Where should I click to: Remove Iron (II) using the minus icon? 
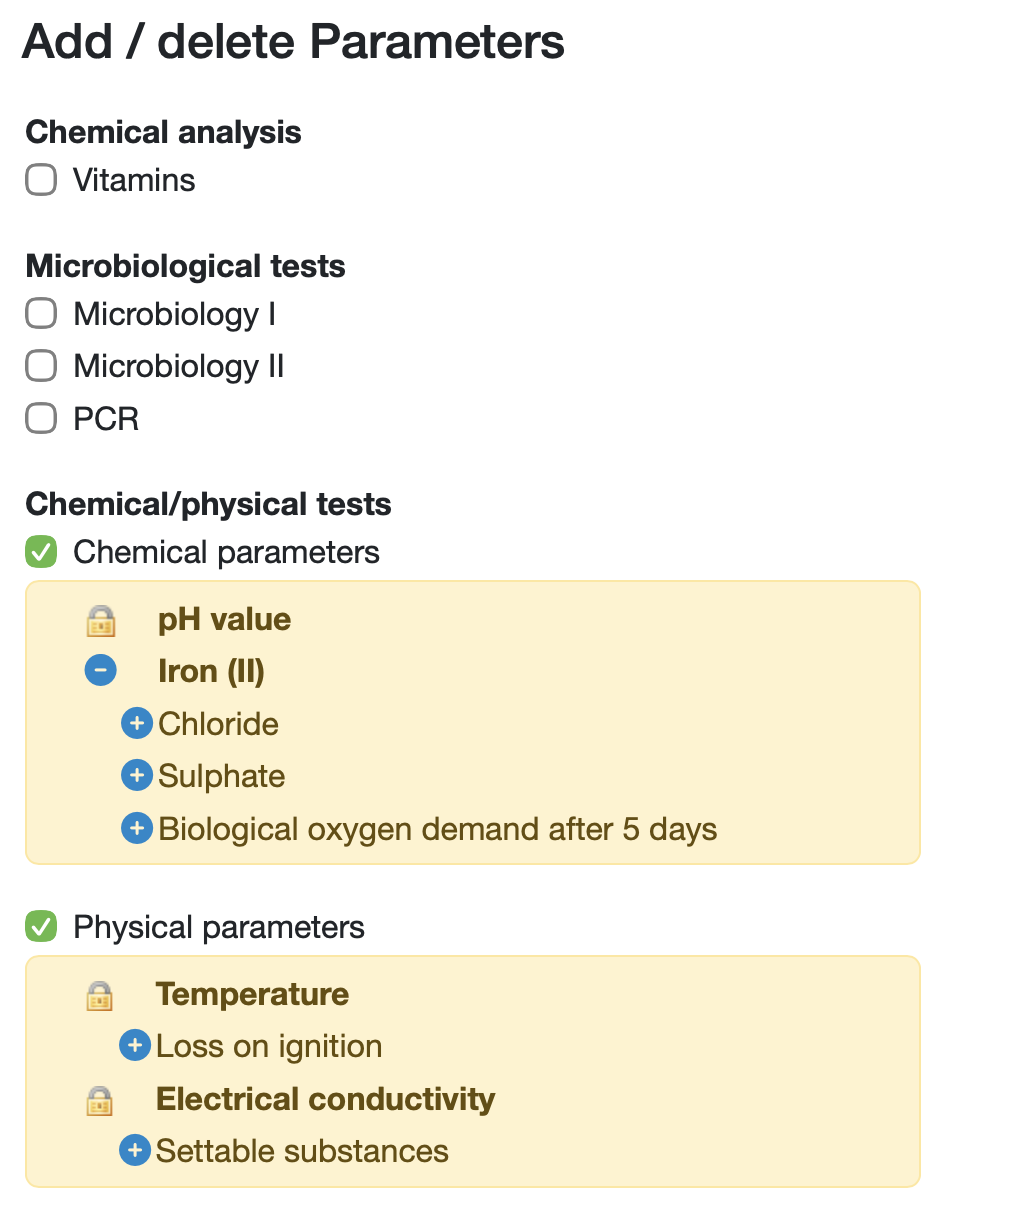click(101, 670)
